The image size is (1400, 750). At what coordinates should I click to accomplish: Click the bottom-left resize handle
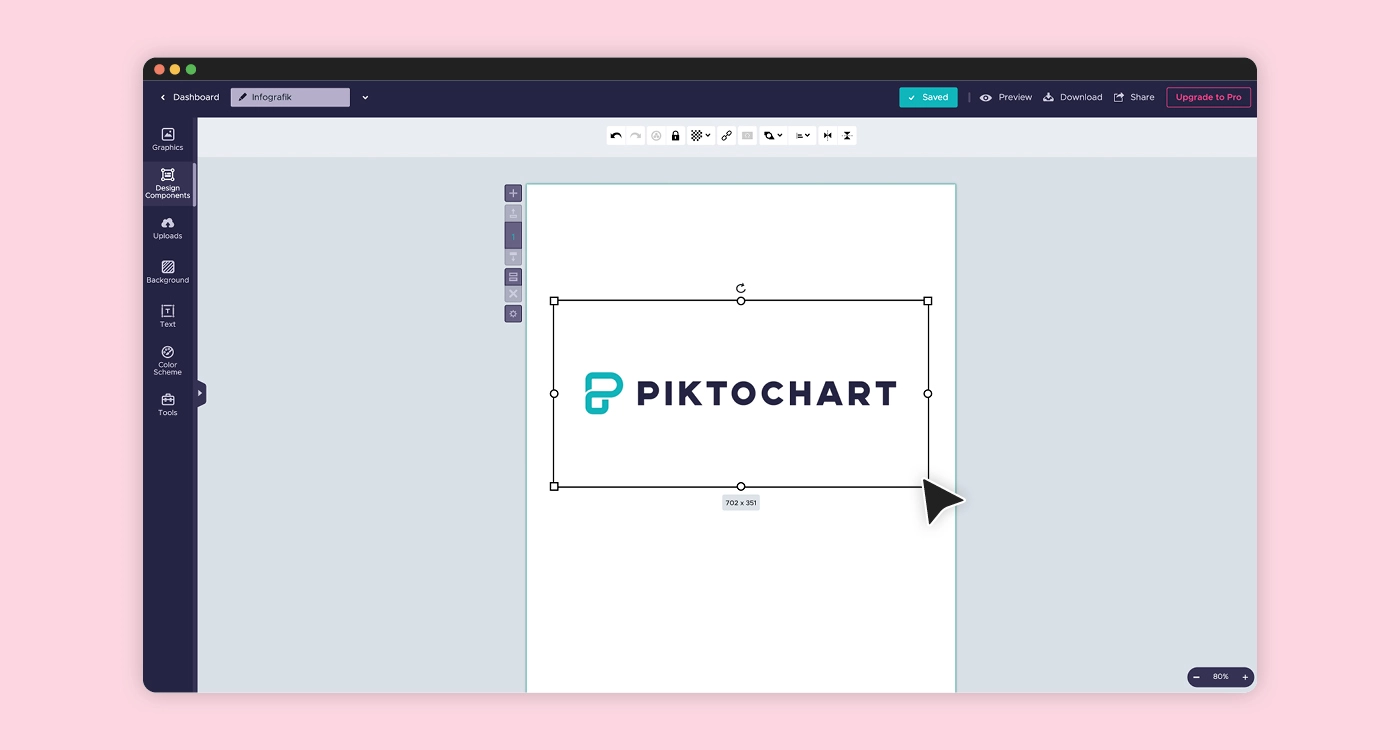[554, 486]
